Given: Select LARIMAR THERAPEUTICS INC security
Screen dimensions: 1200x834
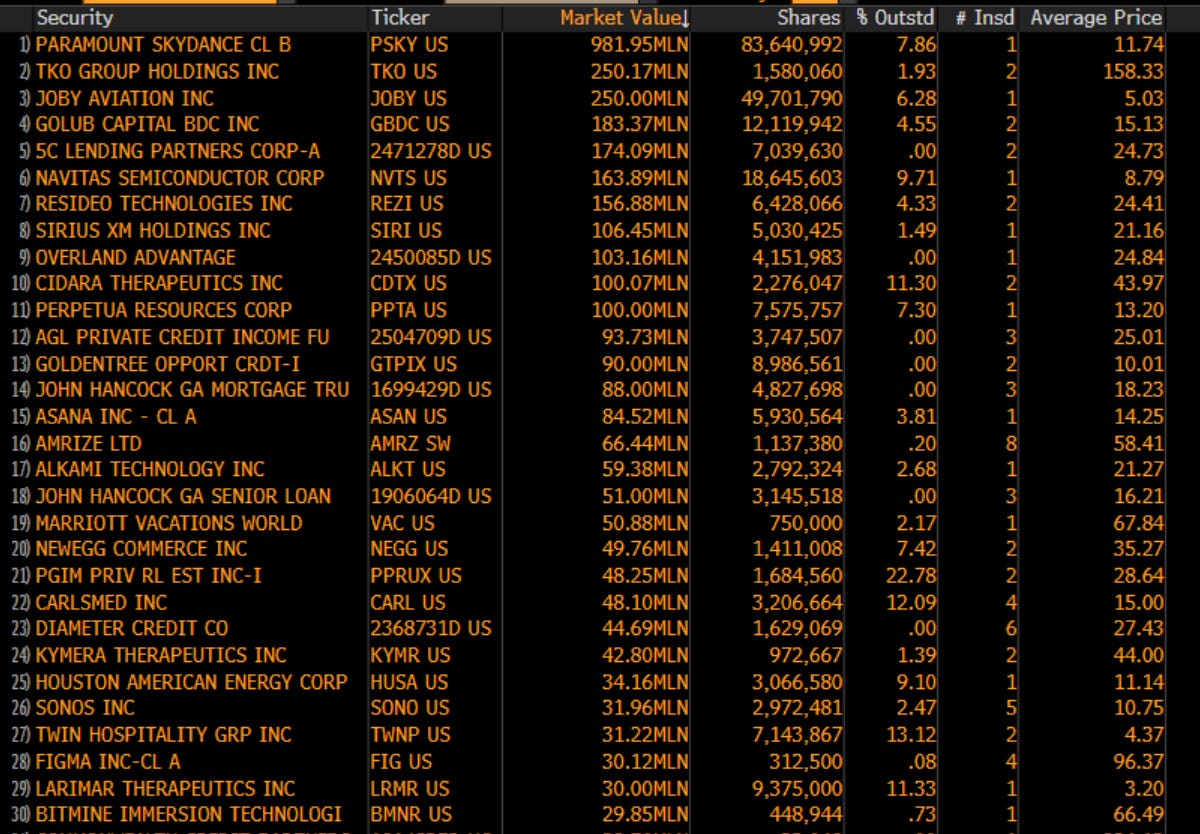Looking at the screenshot, I should 165,789.
